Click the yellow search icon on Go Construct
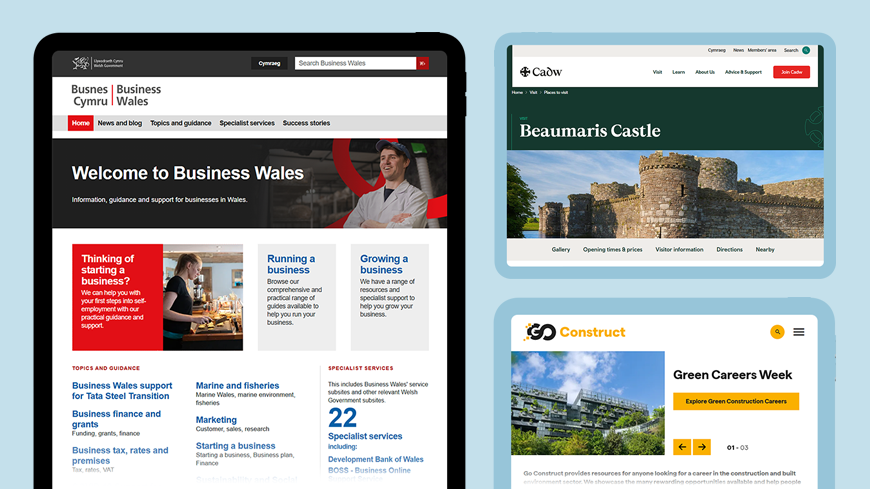 point(777,332)
